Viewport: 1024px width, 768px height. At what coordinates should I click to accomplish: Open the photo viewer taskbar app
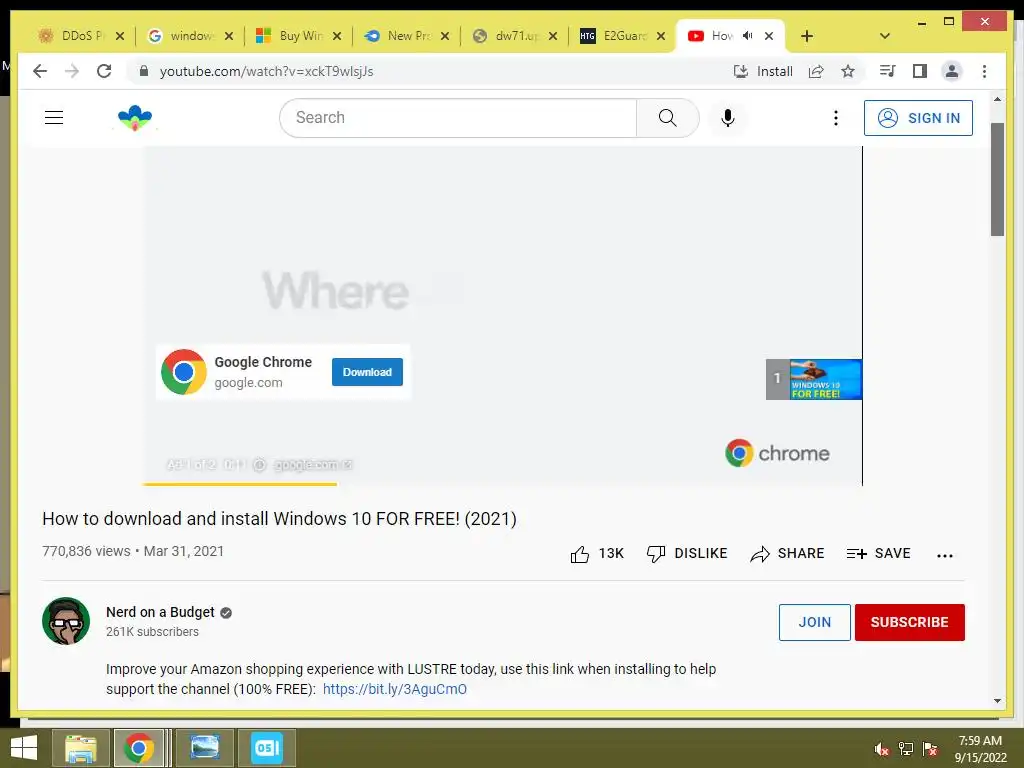pyautogui.click(x=204, y=748)
